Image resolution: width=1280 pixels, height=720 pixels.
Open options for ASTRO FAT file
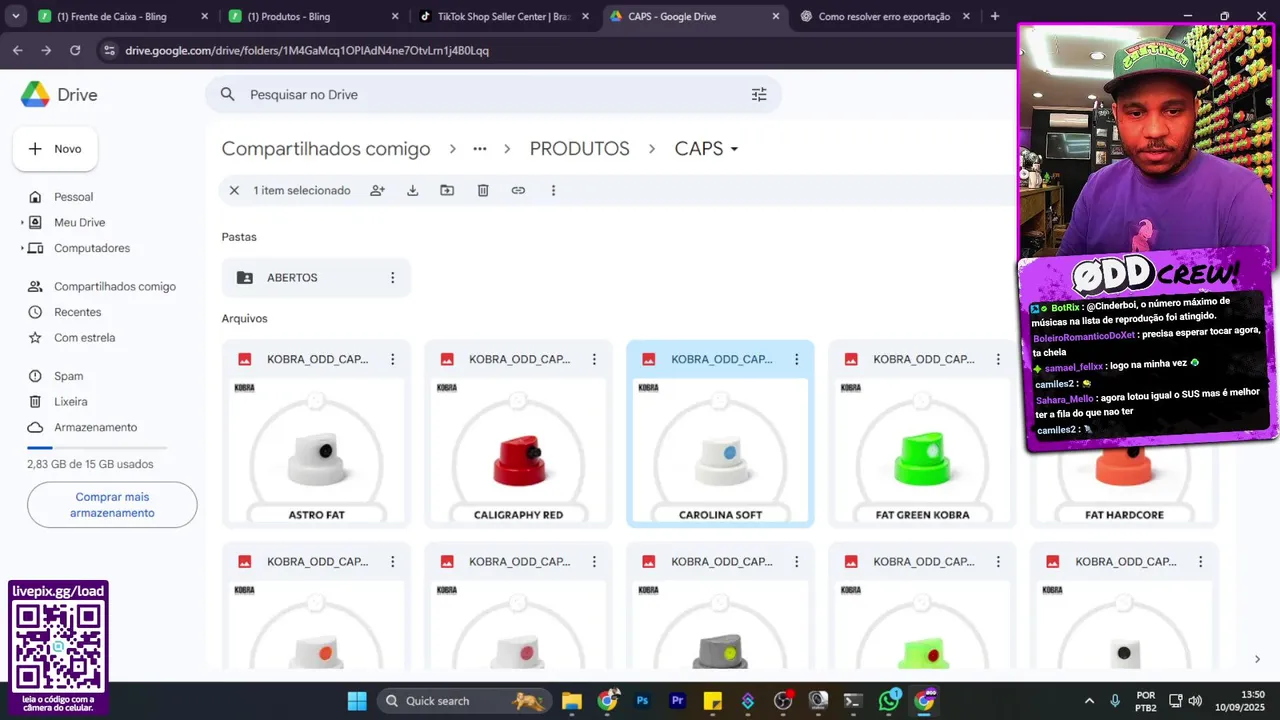[x=392, y=359]
